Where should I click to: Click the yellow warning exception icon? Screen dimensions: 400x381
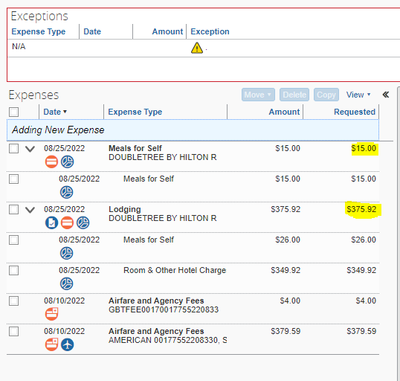pos(197,48)
